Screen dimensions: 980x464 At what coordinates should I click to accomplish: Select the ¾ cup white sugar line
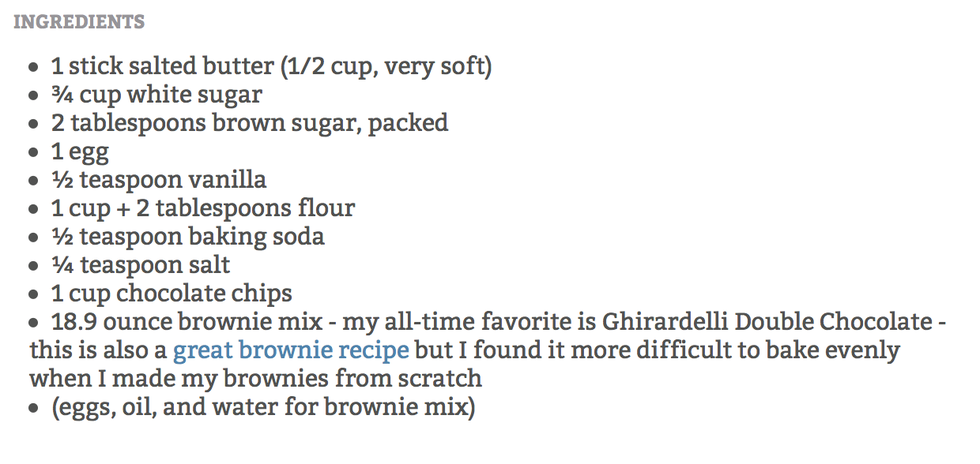click(157, 96)
